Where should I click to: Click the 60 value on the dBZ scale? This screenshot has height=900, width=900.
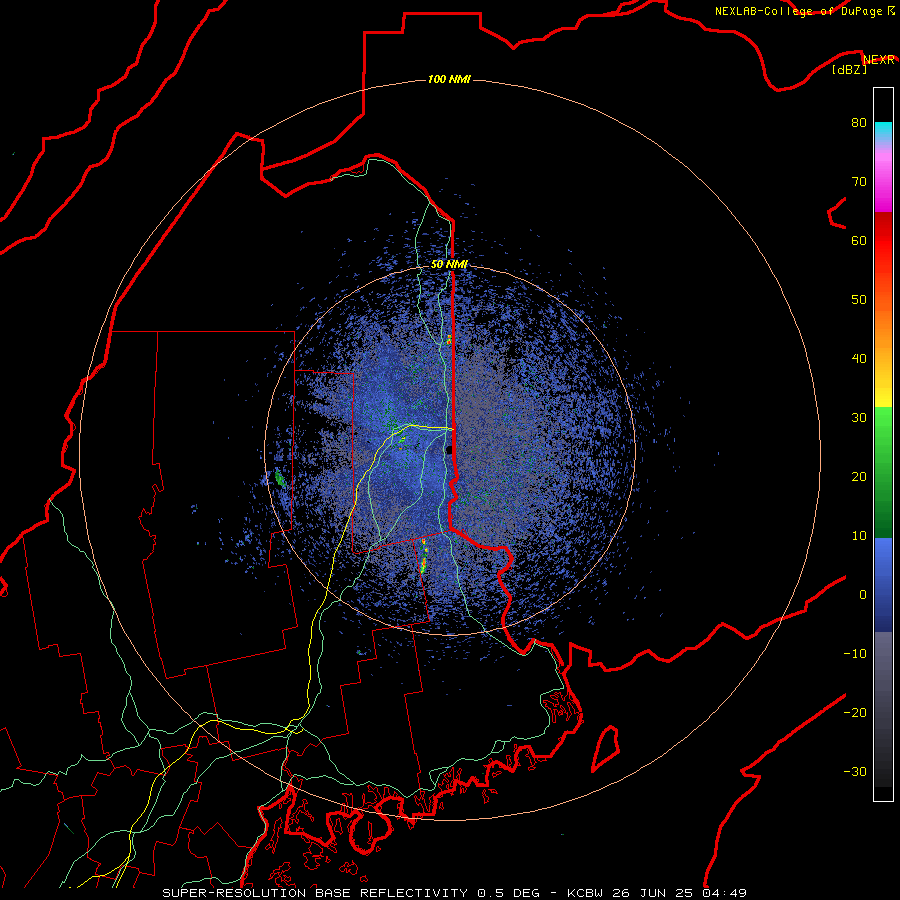pos(859,241)
